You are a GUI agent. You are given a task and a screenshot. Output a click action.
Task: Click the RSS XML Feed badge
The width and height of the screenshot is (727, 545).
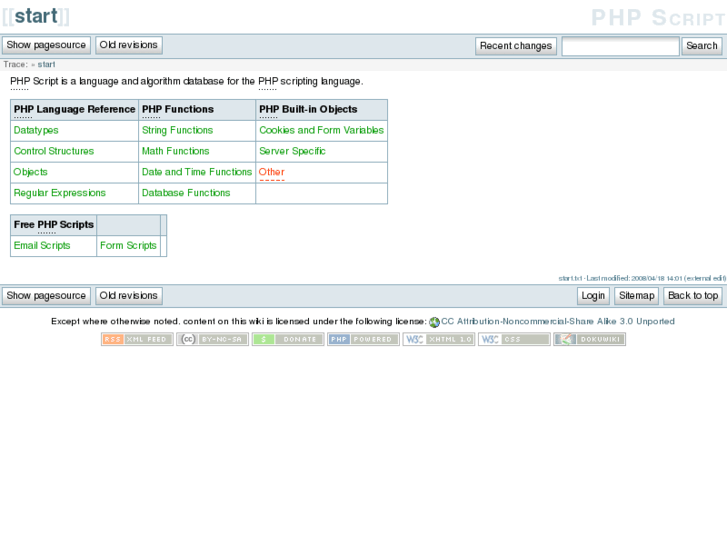(x=137, y=339)
